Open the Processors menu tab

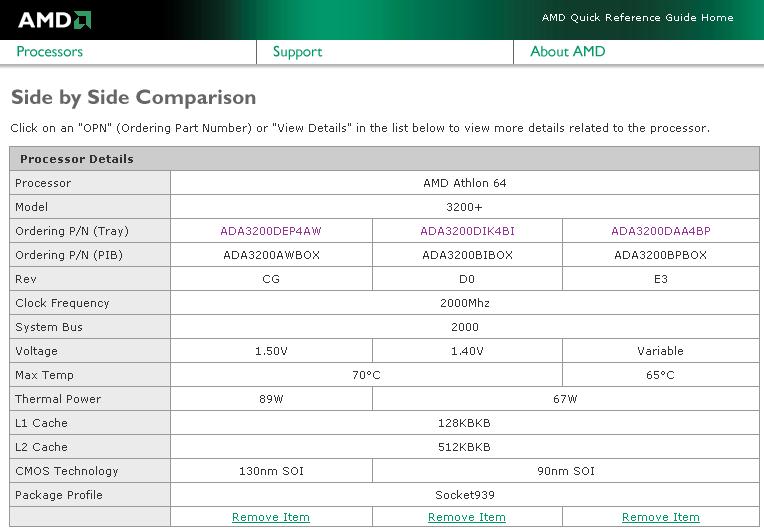coord(50,52)
